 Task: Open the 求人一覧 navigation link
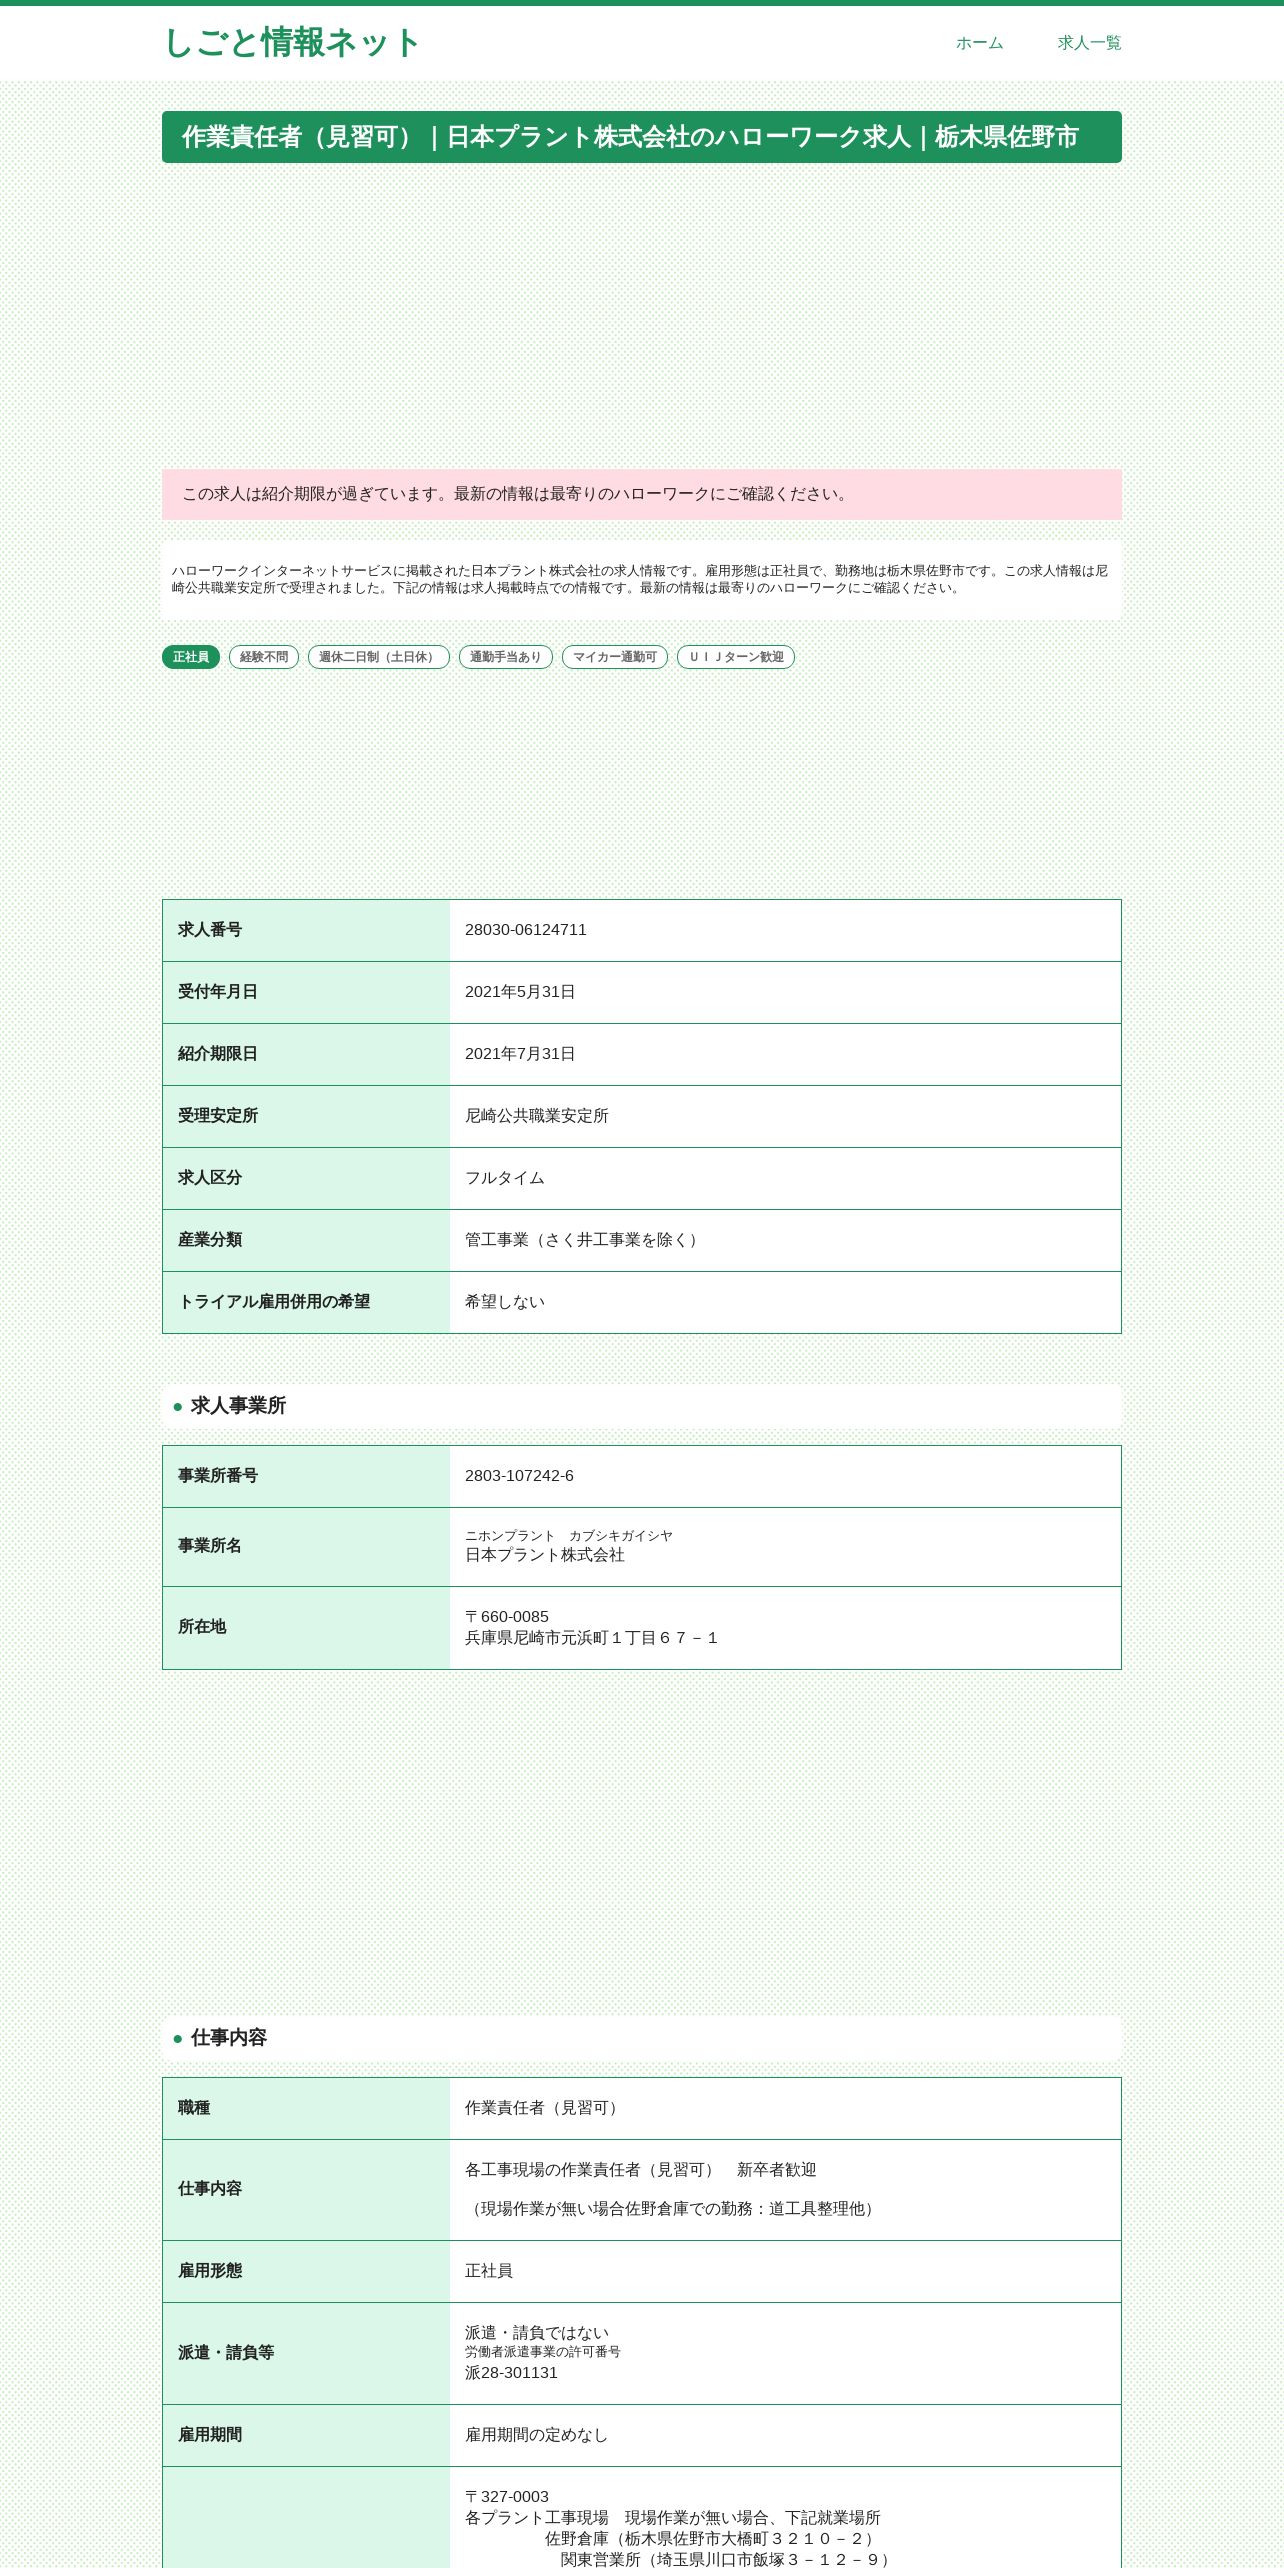pyautogui.click(x=1089, y=43)
